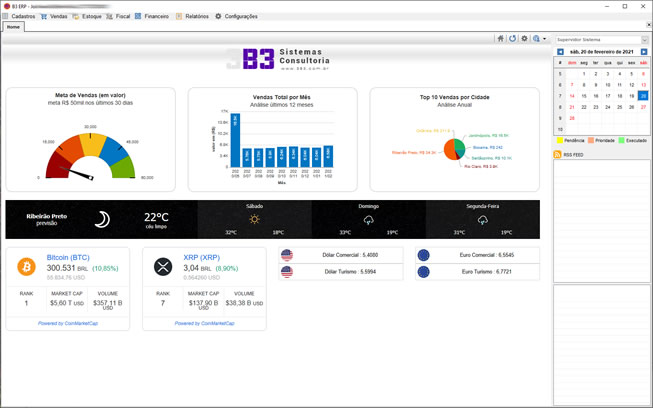This screenshot has height=408, width=653.
Task: Click the EU flag beside Euro Comercial
Action: click(424, 255)
